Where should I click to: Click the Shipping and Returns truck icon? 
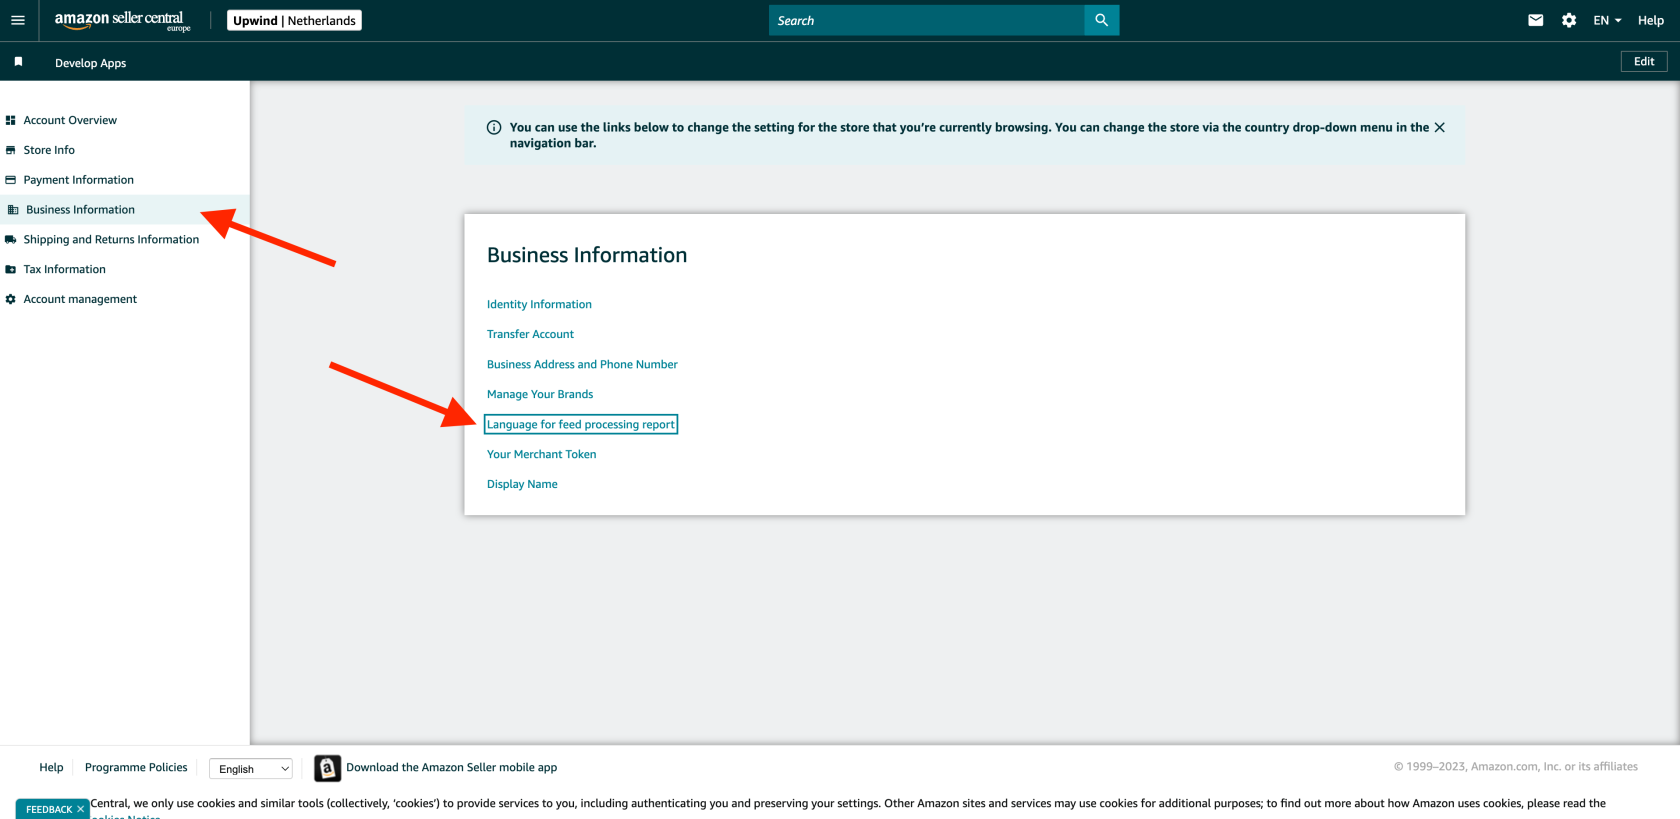(x=11, y=240)
